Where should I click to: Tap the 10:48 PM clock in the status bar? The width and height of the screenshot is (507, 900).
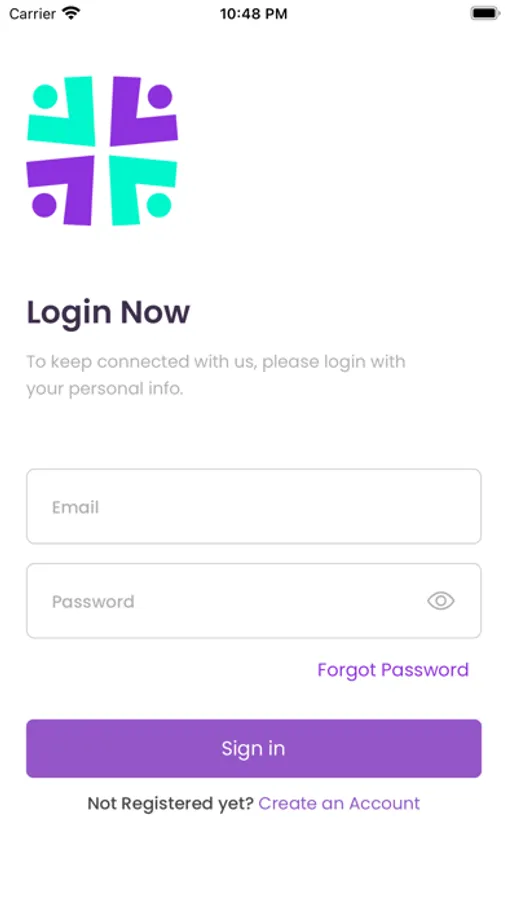pyautogui.click(x=253, y=14)
